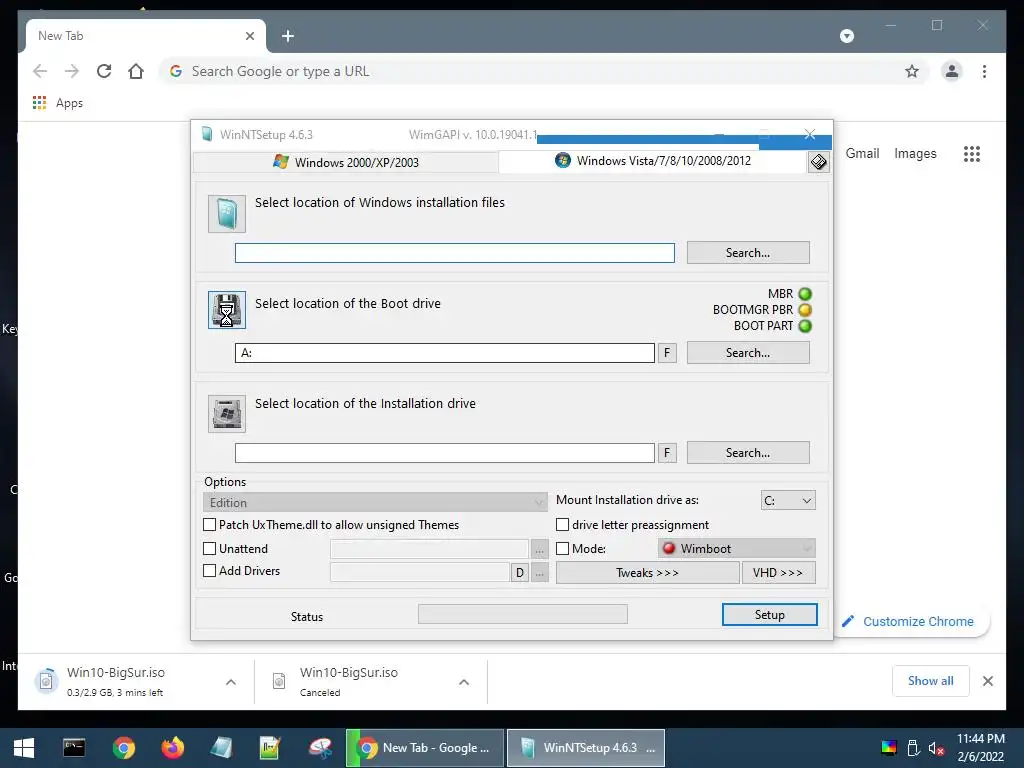Open the Apps bookmarks shortcut
The height and width of the screenshot is (768, 1024).
tap(57, 103)
